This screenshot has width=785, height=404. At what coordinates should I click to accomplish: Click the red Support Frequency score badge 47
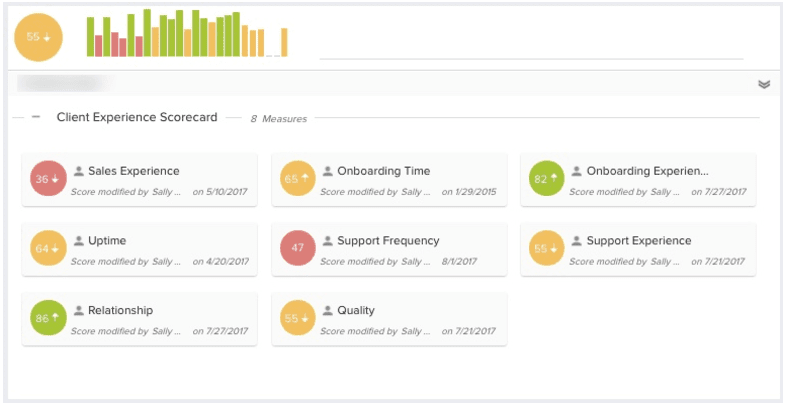[297, 248]
